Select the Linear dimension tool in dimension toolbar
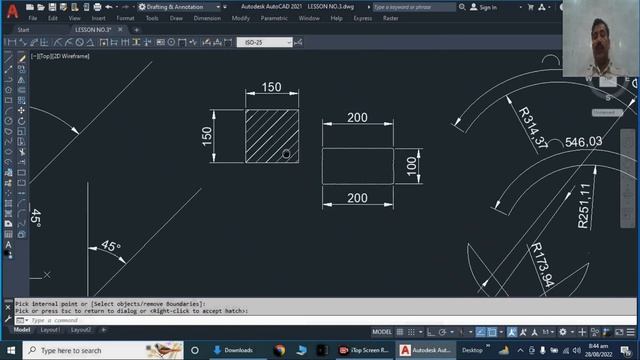The height and width of the screenshot is (360, 640). tap(12, 42)
